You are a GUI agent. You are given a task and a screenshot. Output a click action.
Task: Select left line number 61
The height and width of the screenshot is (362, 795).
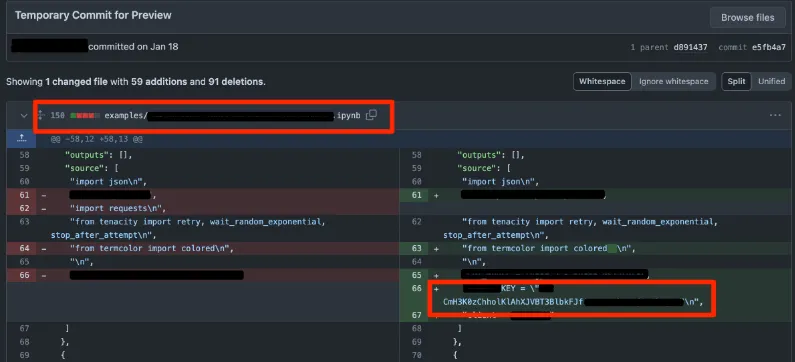(25, 195)
